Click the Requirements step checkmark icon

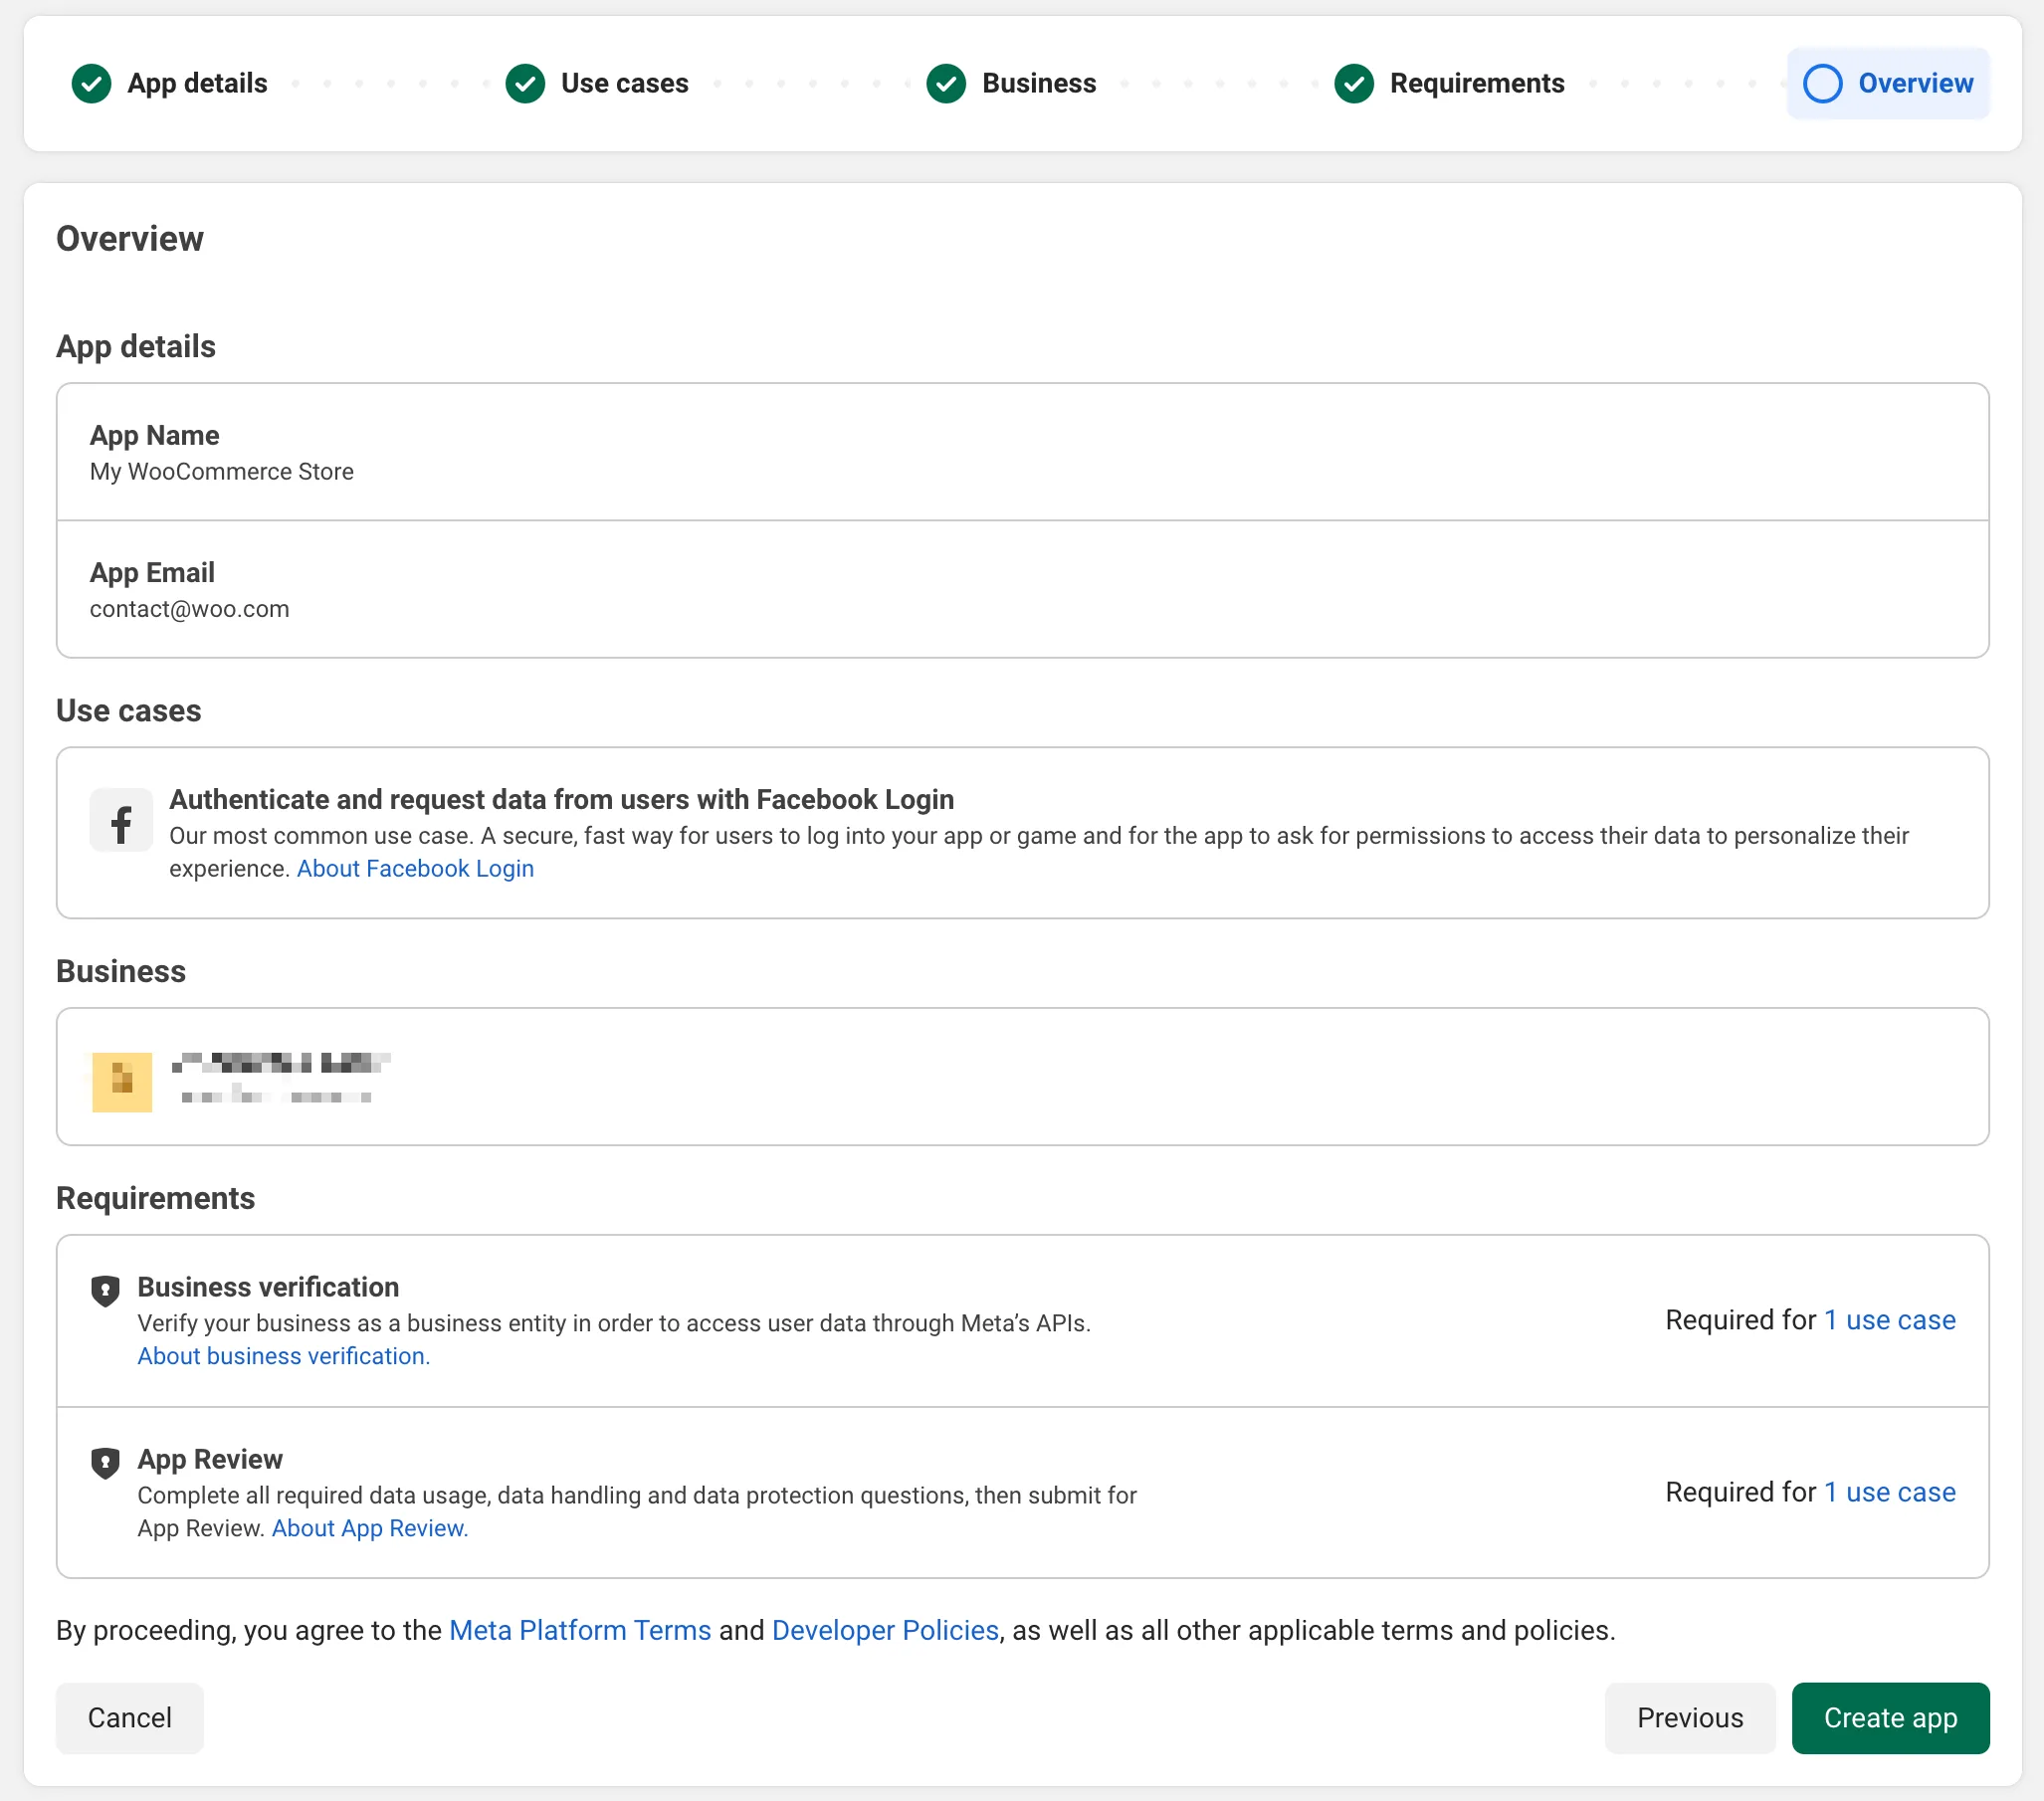coord(1354,84)
